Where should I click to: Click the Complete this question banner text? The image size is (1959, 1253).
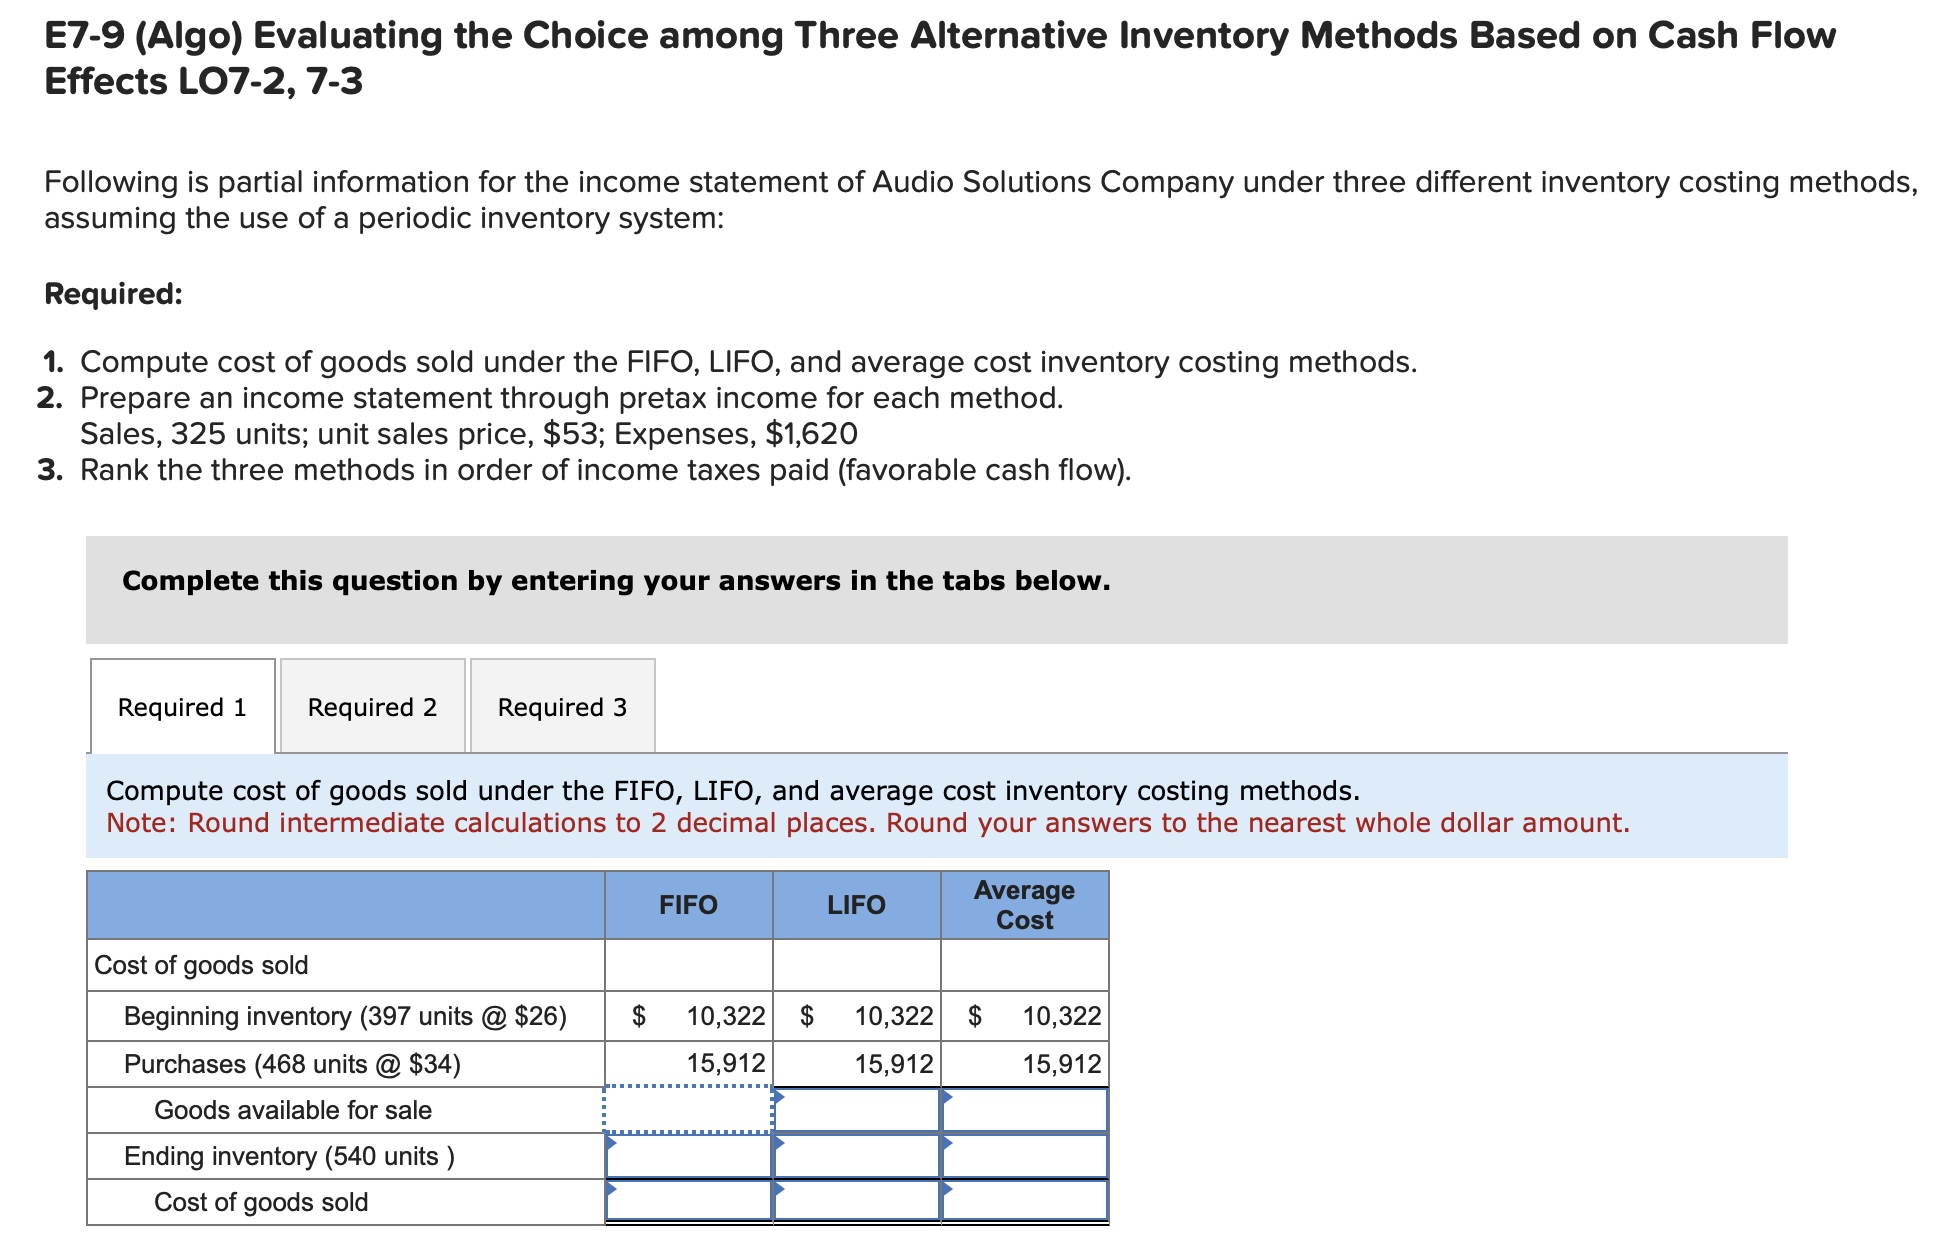(616, 580)
